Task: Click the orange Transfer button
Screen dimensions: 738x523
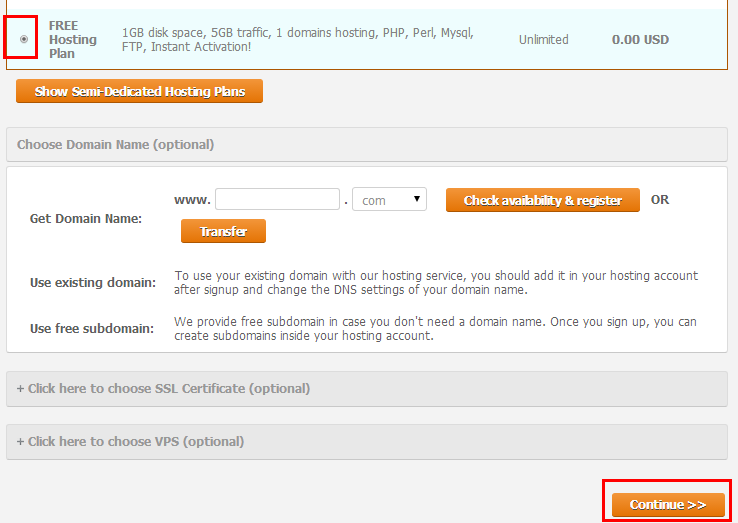Action: pyautogui.click(x=223, y=231)
